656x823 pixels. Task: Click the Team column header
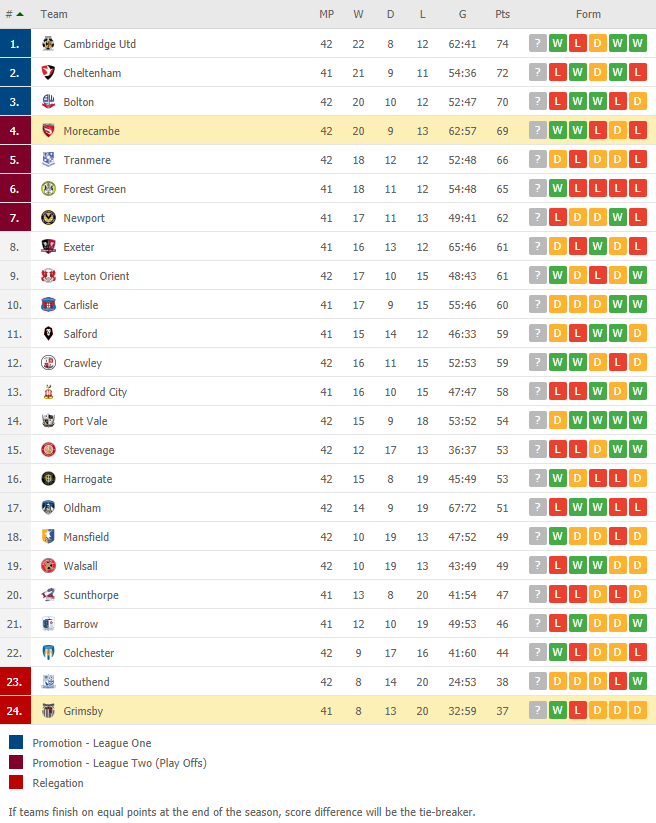(x=54, y=14)
